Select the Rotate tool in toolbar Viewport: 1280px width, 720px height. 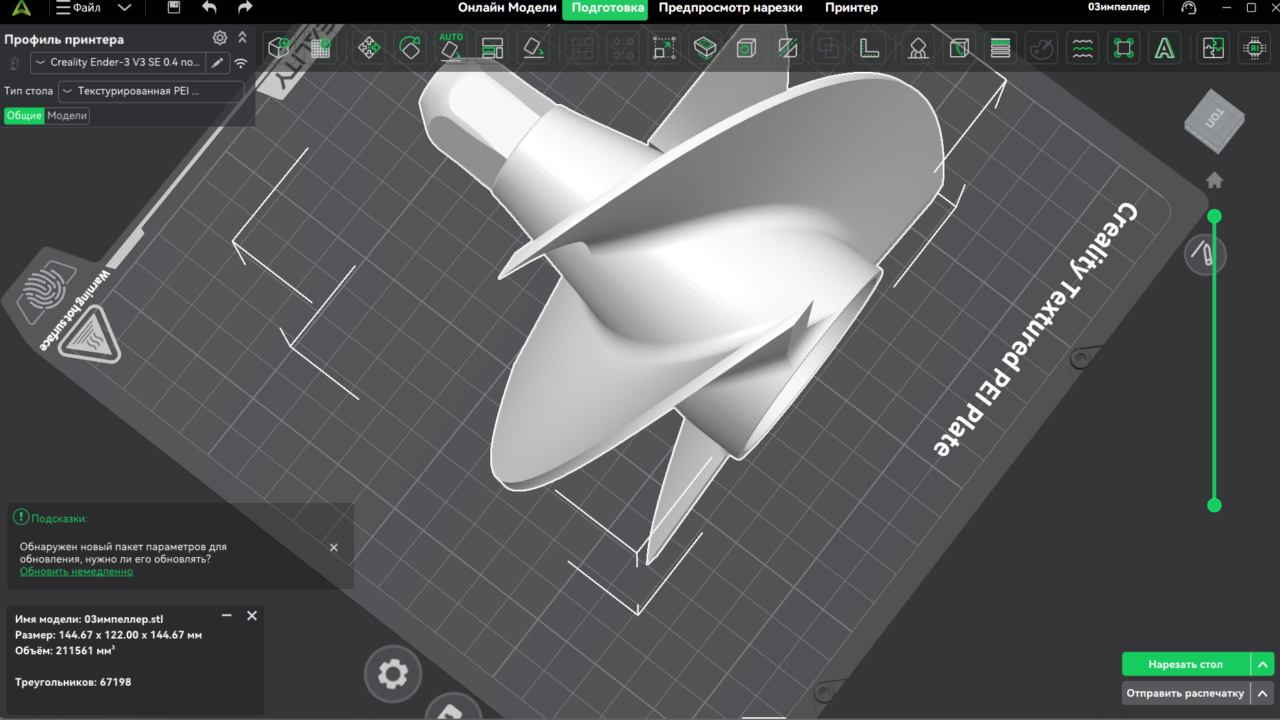coord(409,48)
